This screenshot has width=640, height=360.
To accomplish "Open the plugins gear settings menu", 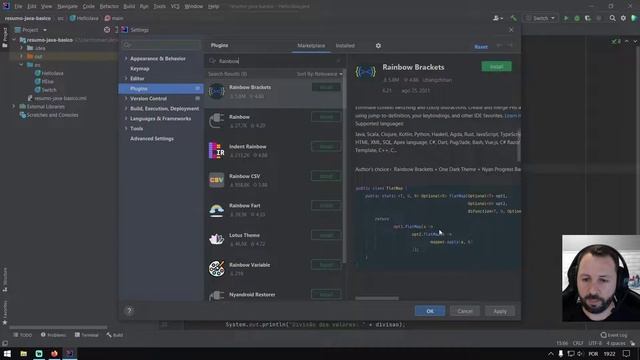I will pos(378,46).
